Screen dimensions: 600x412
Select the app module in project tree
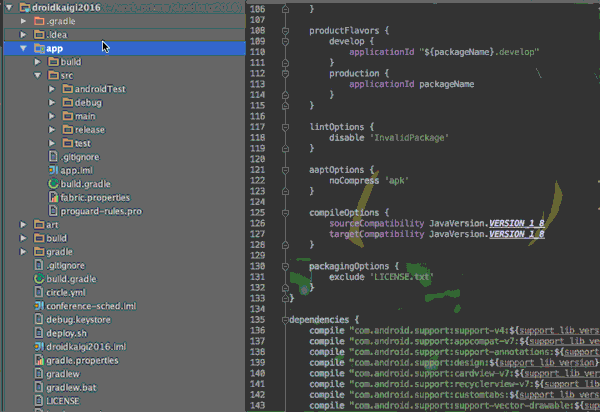click(x=125, y=48)
